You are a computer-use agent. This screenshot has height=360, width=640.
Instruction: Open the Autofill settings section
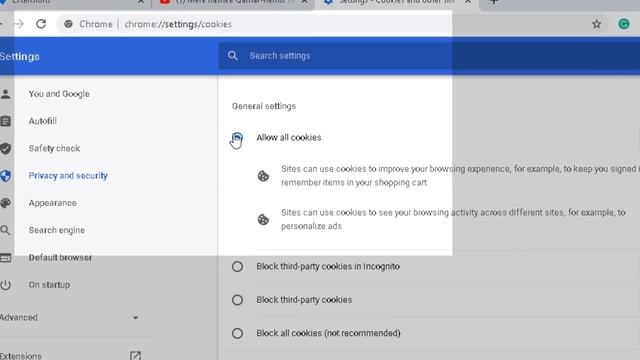pos(42,121)
